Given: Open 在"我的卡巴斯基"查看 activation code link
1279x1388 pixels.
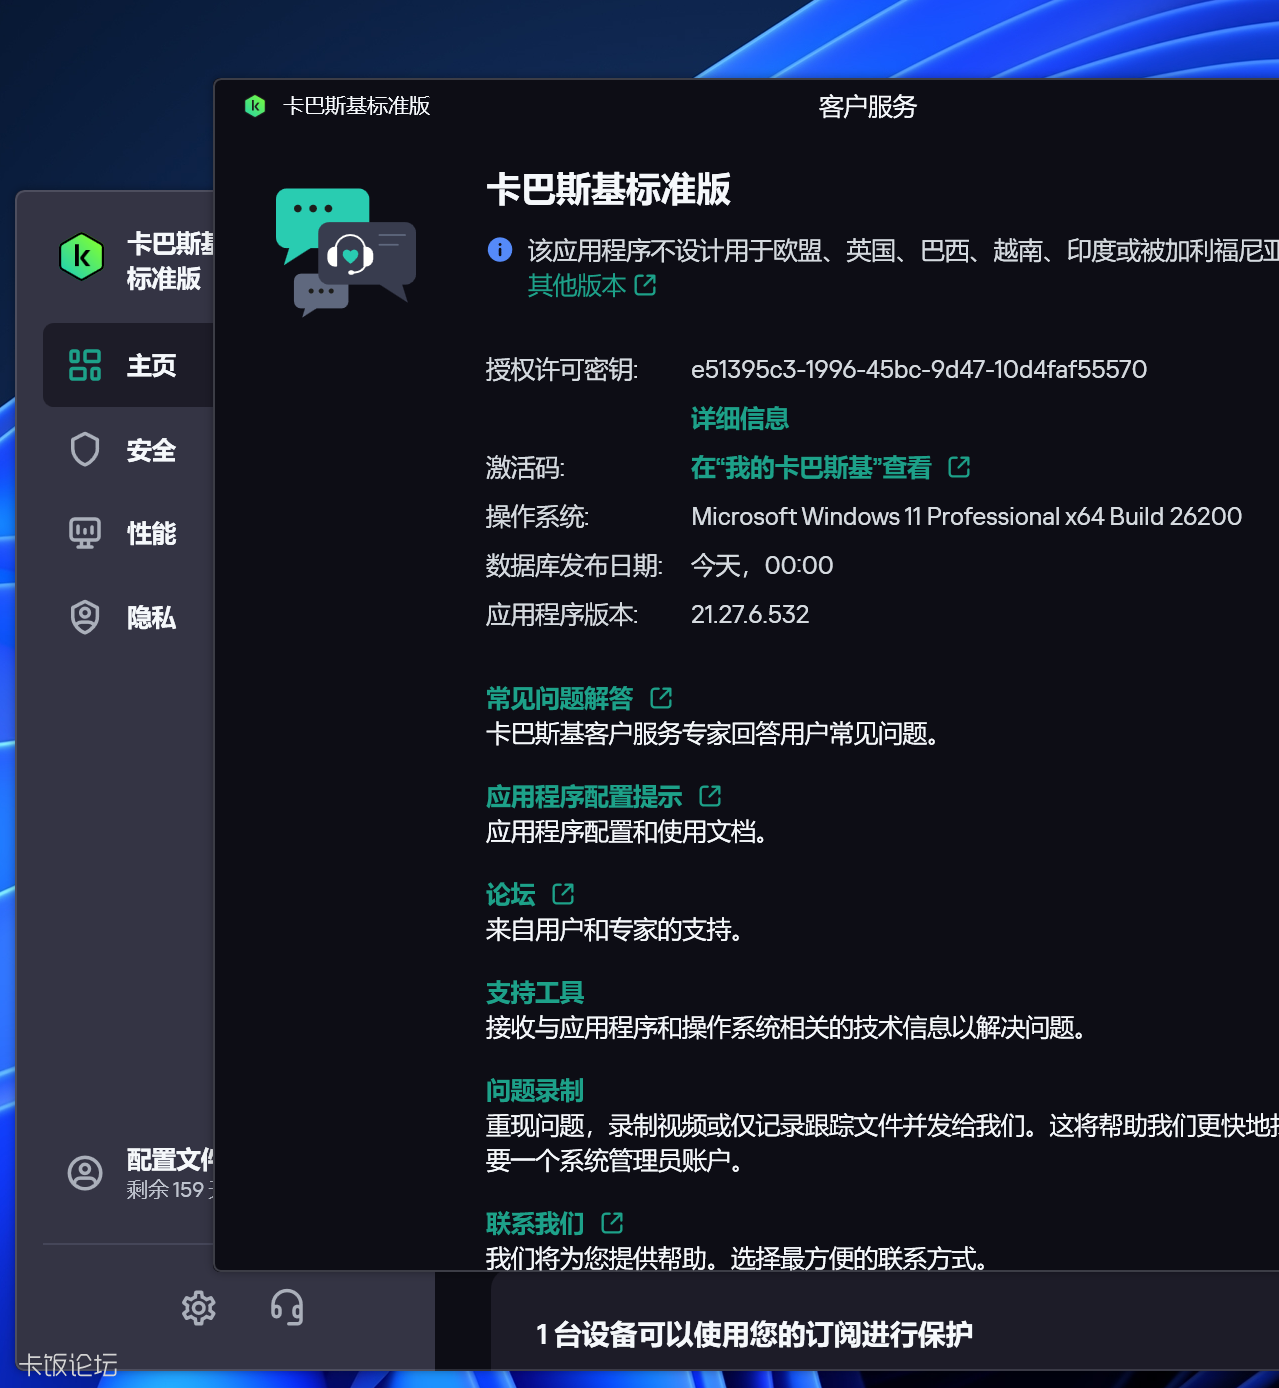Looking at the screenshot, I should [x=811, y=467].
